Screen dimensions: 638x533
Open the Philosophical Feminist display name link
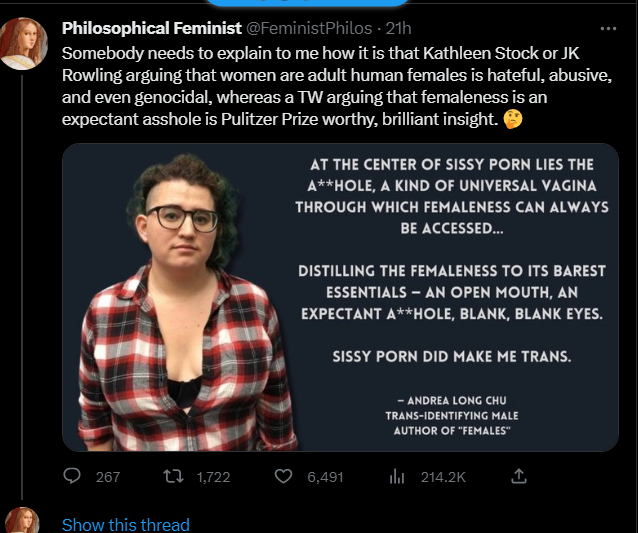(x=152, y=28)
